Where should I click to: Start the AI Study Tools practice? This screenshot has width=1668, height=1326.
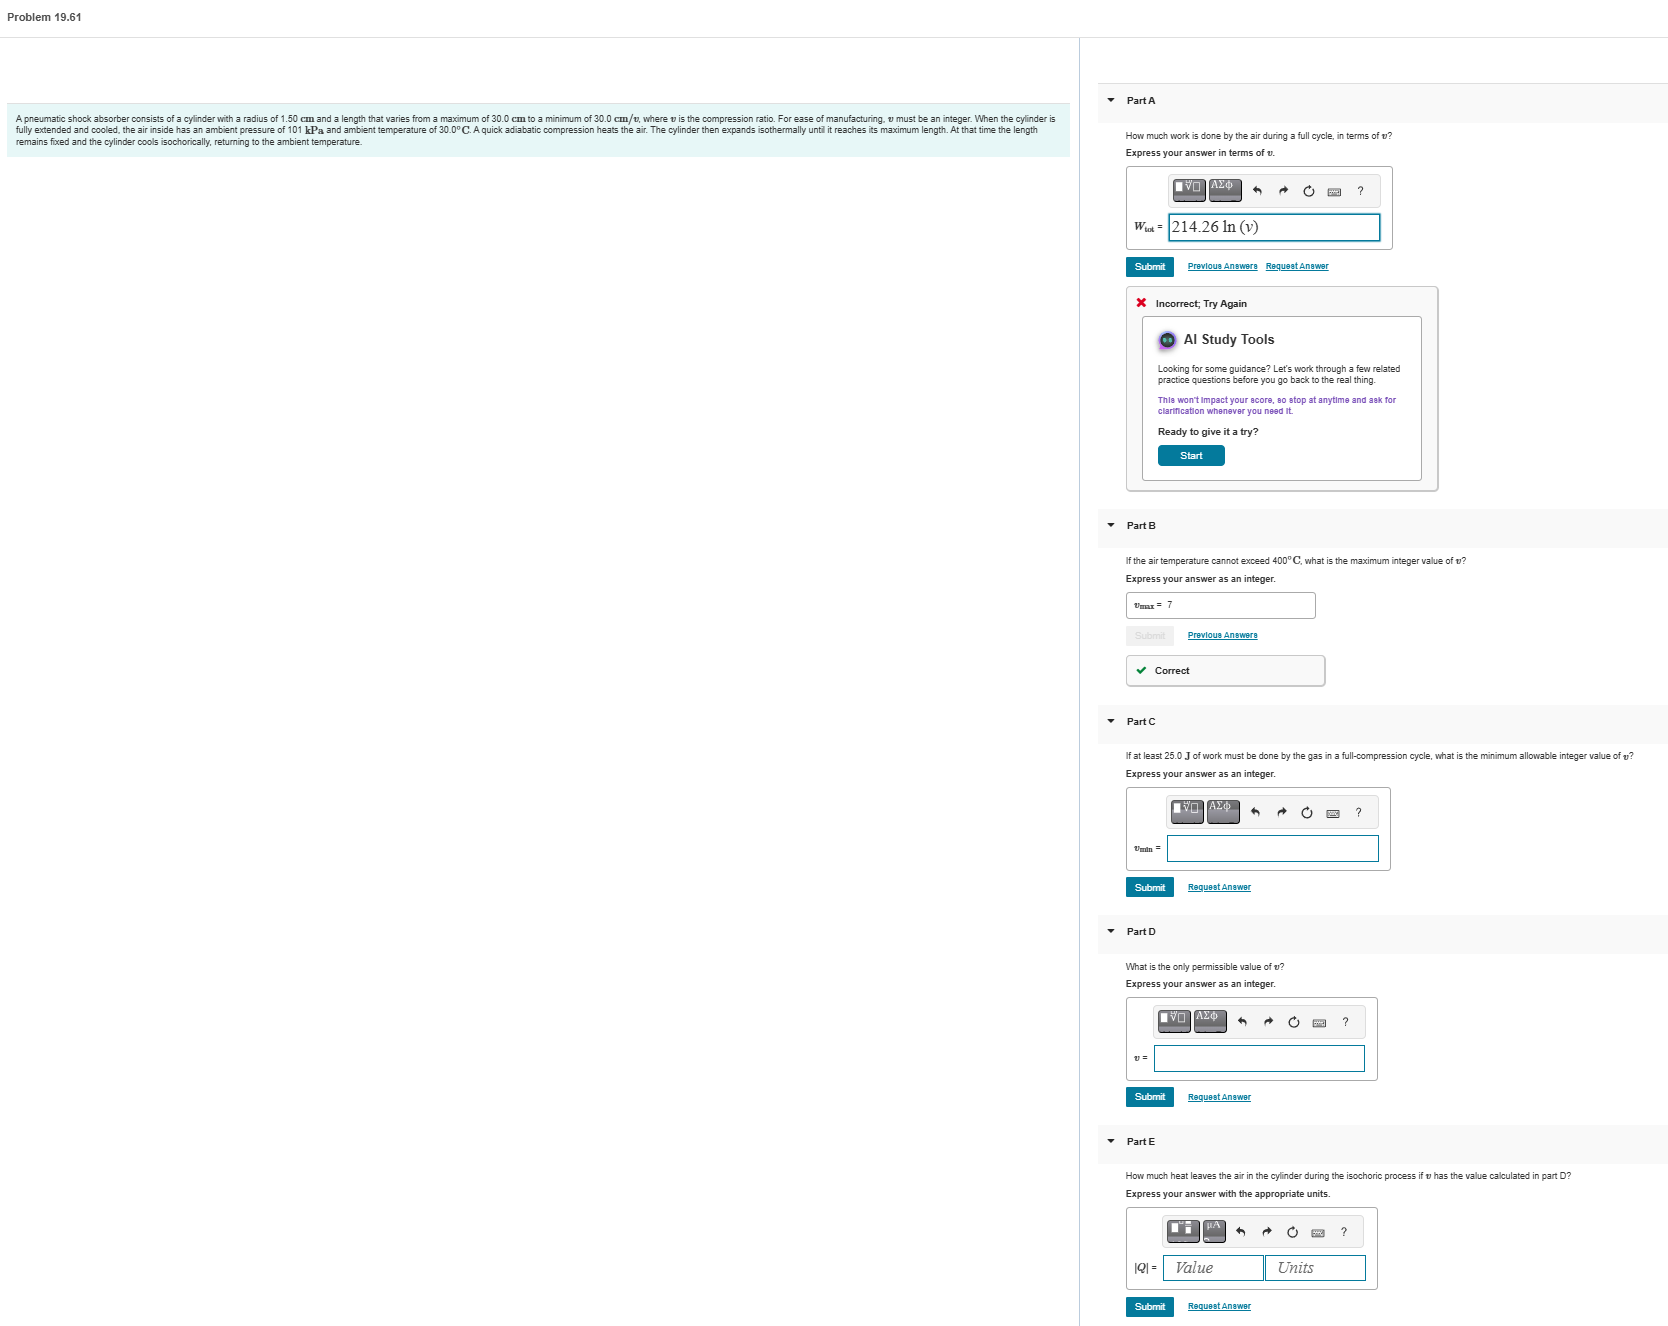(x=1191, y=456)
